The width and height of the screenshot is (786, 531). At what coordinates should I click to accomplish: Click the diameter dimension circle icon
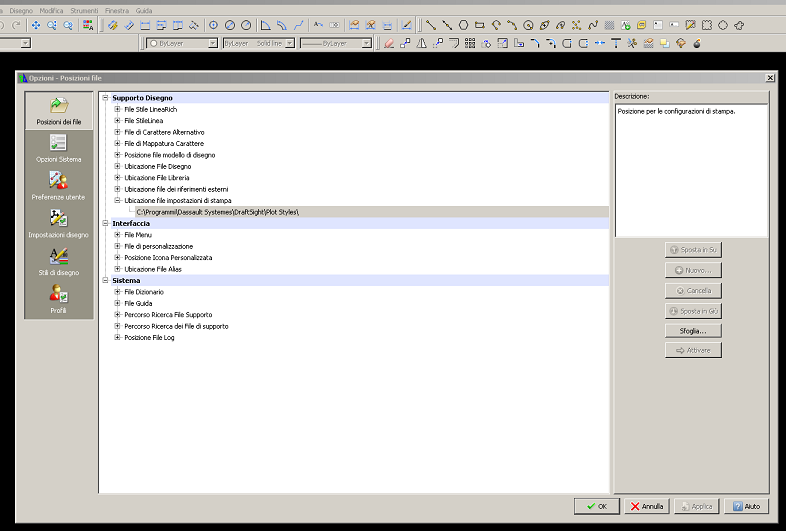230,25
